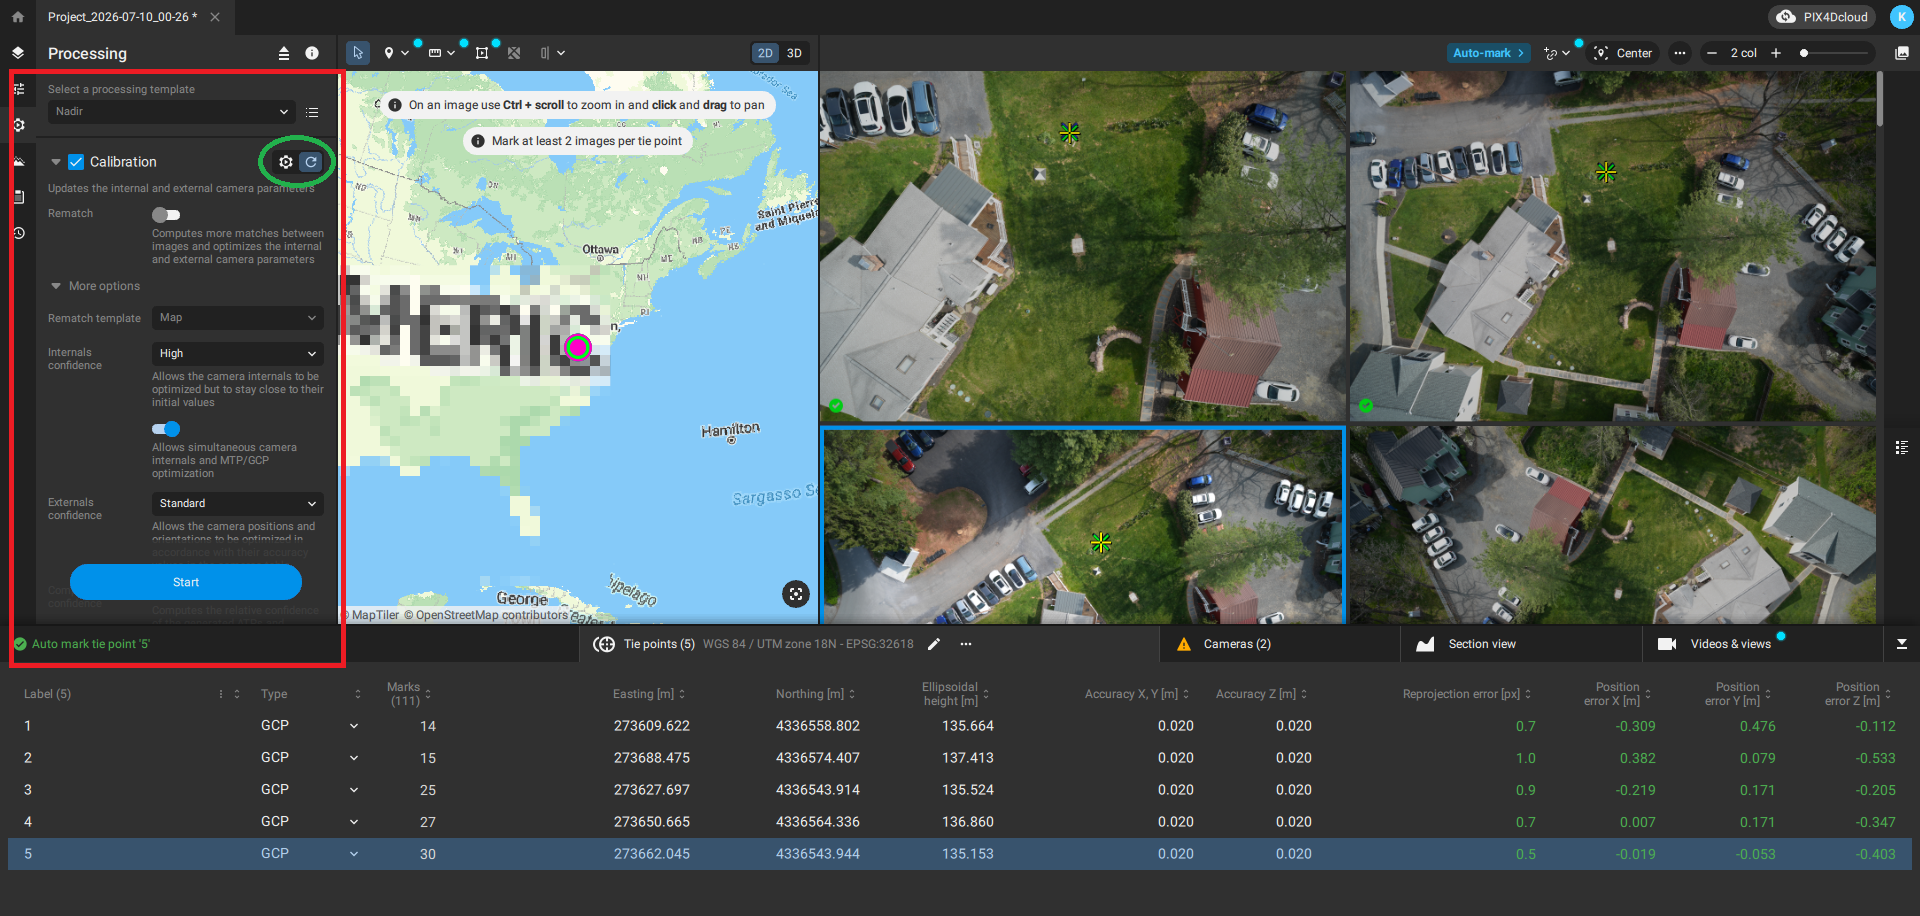Open the processing options sliders tab

18,89
